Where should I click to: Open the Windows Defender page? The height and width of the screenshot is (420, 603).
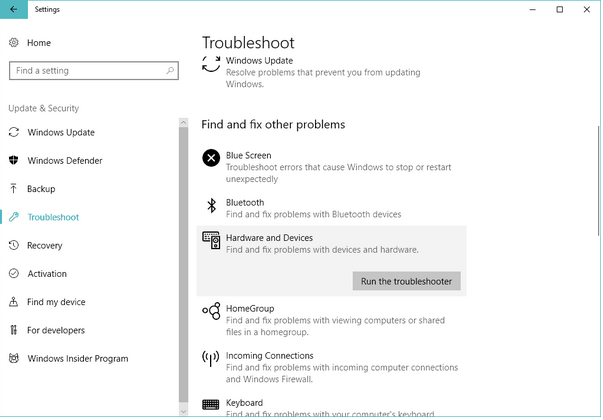(65, 160)
